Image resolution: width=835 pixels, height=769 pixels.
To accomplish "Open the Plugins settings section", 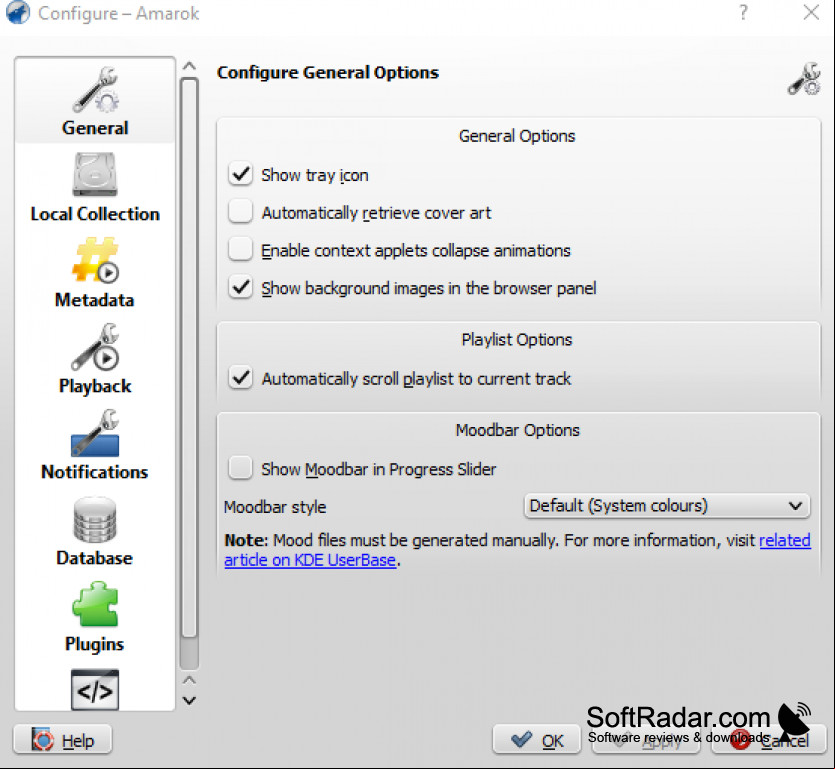I will pyautogui.click(x=95, y=617).
